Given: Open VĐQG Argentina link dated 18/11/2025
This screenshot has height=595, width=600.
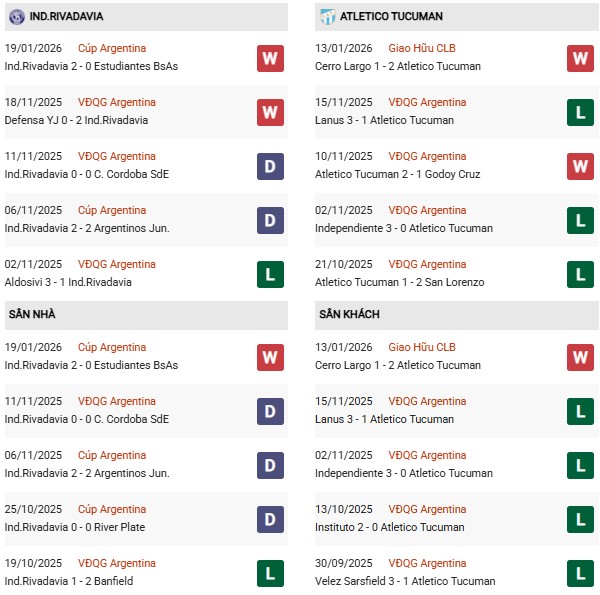Looking at the screenshot, I should pos(117,102).
